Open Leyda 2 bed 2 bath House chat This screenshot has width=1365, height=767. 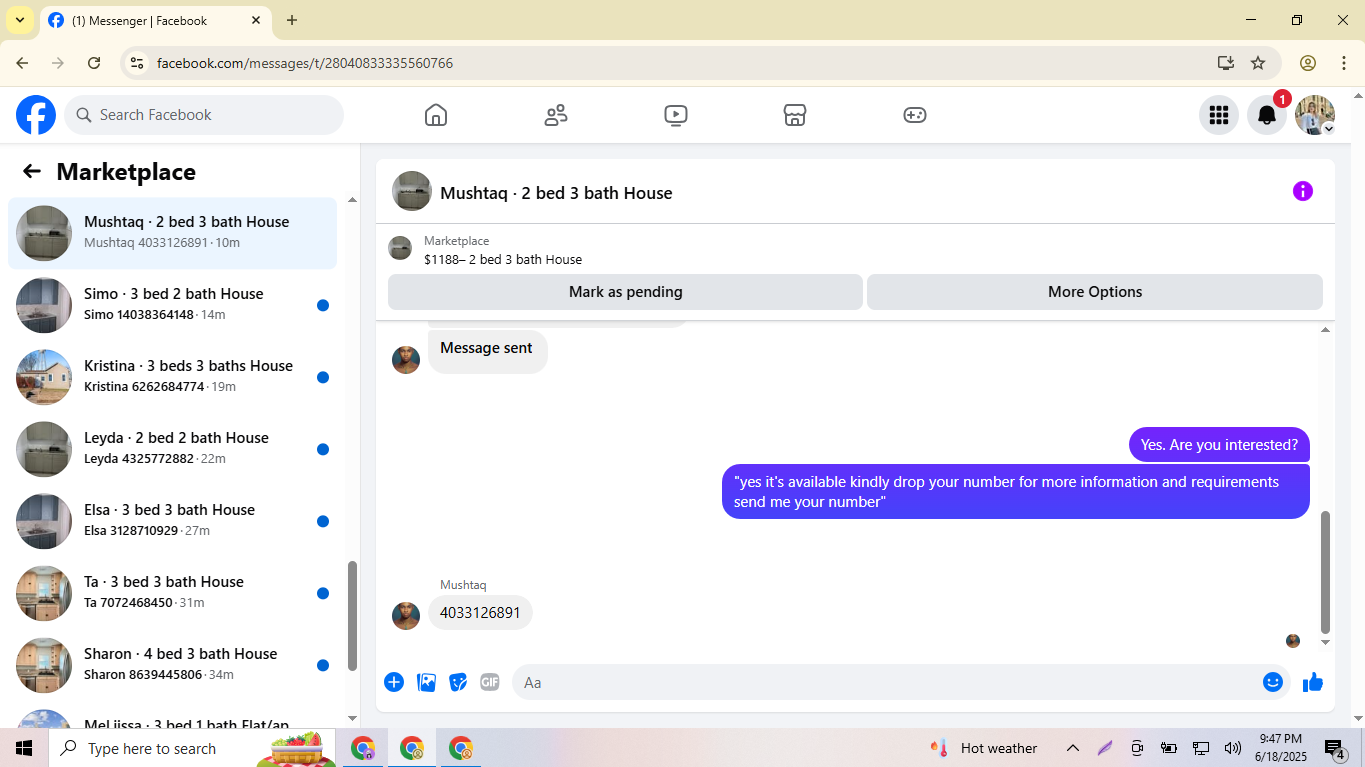[172, 449]
